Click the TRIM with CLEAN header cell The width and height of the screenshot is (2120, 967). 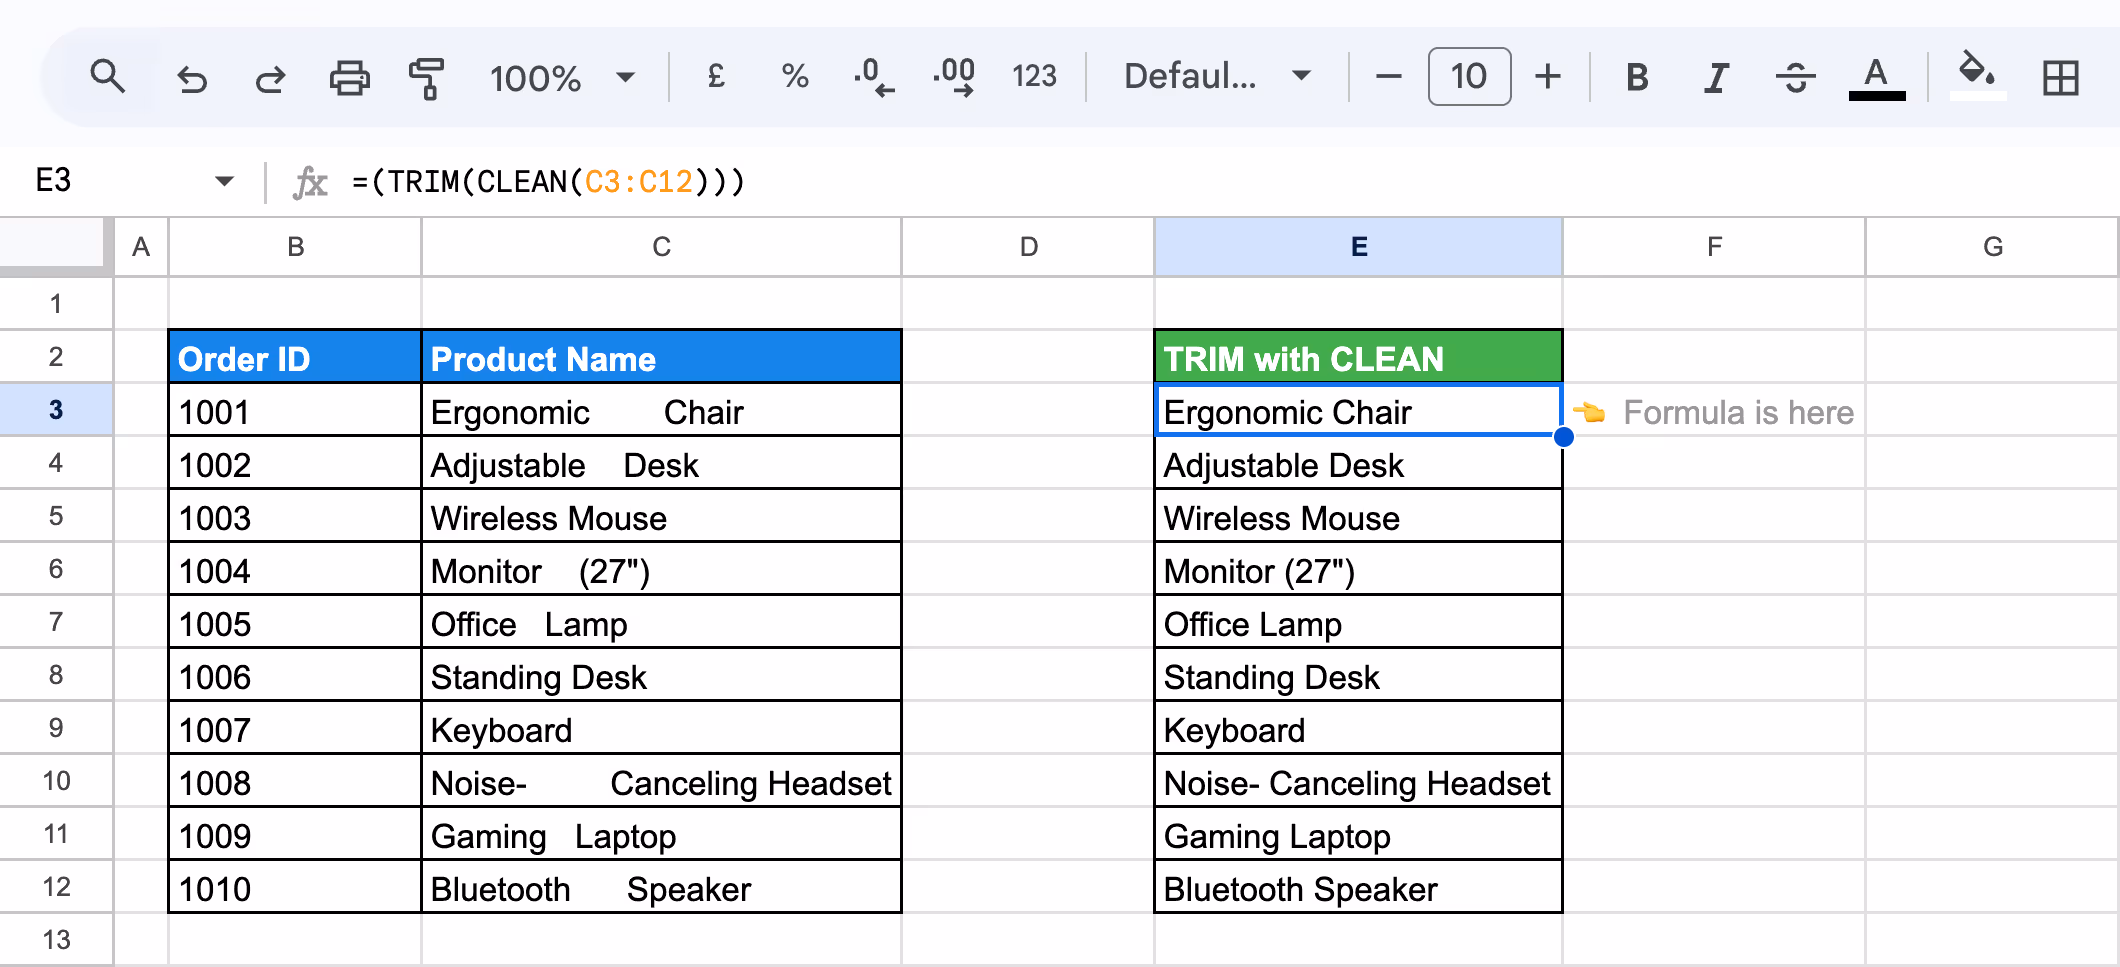pos(1358,357)
